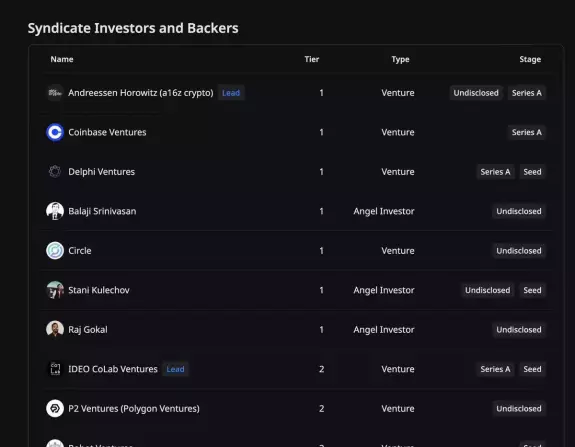This screenshot has height=447, width=575.
Task: Click Syndicate Investors and Backers heading
Action: (x=133, y=29)
